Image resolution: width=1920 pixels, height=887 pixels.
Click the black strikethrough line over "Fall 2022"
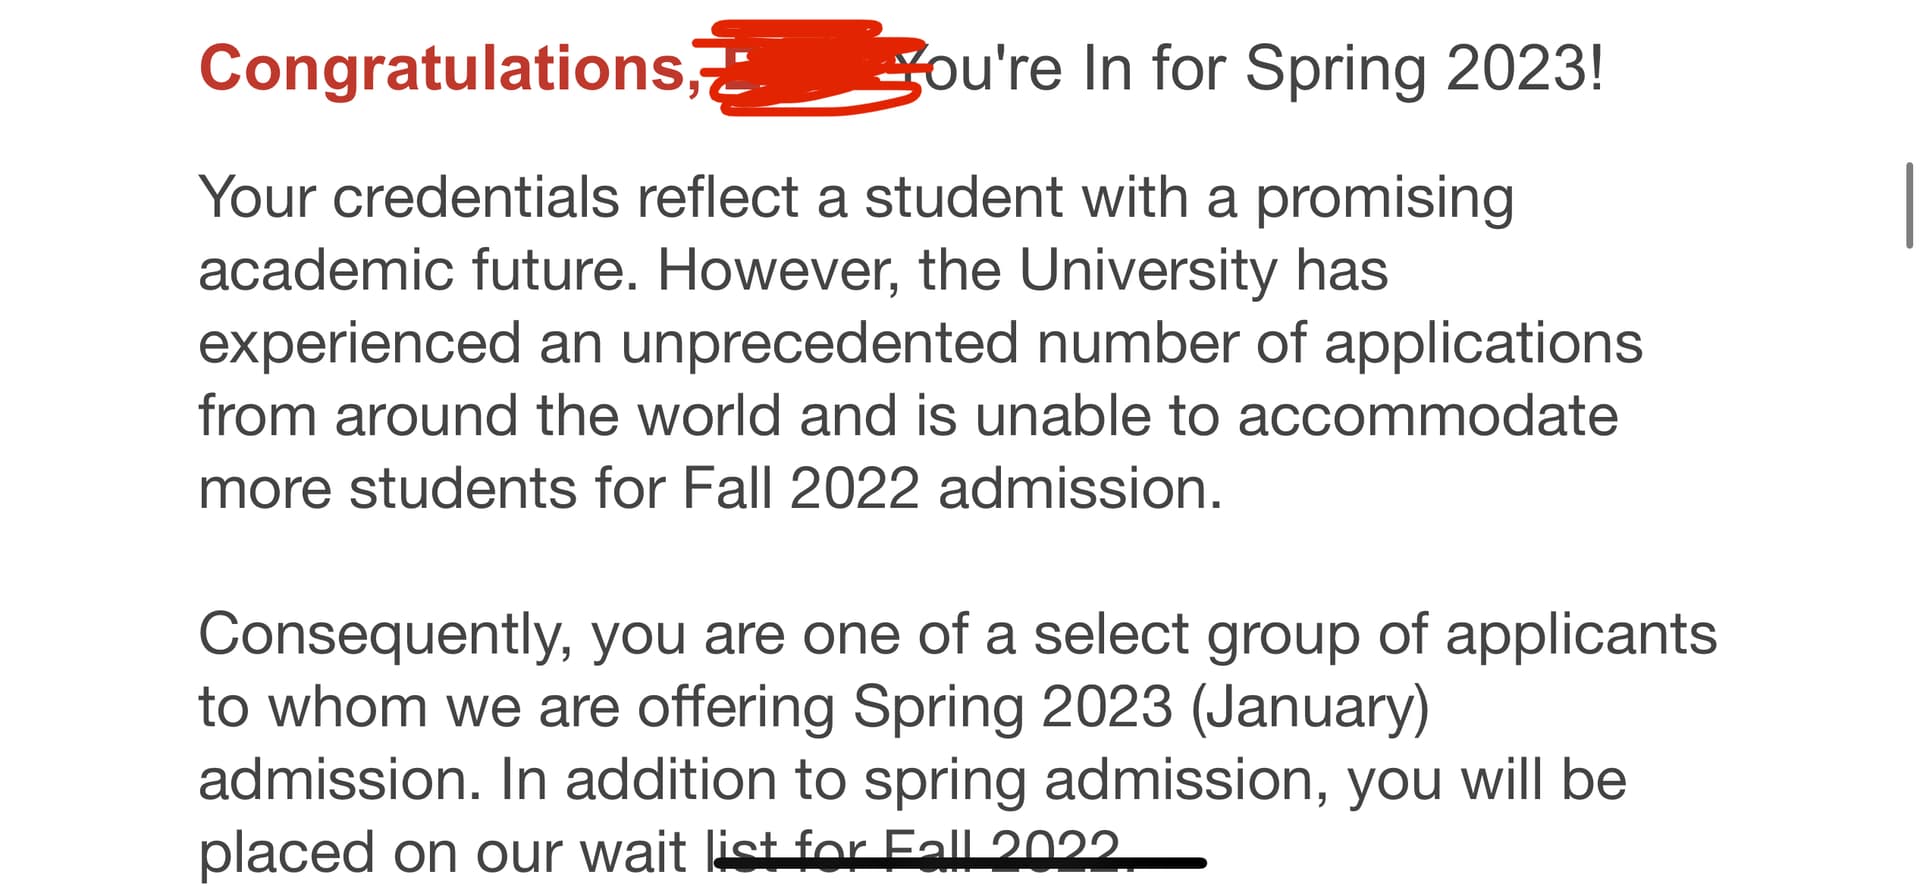[x=960, y=861]
